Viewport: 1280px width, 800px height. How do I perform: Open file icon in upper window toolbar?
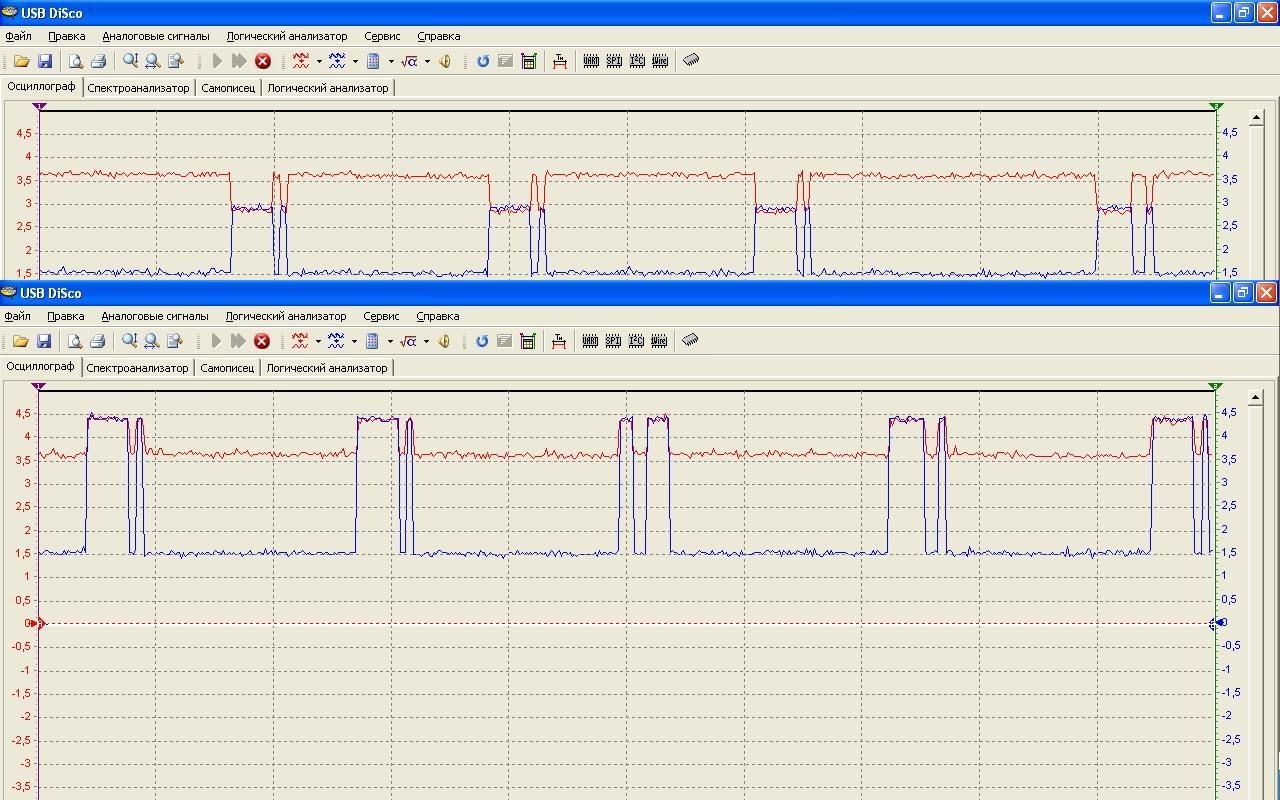pos(21,61)
